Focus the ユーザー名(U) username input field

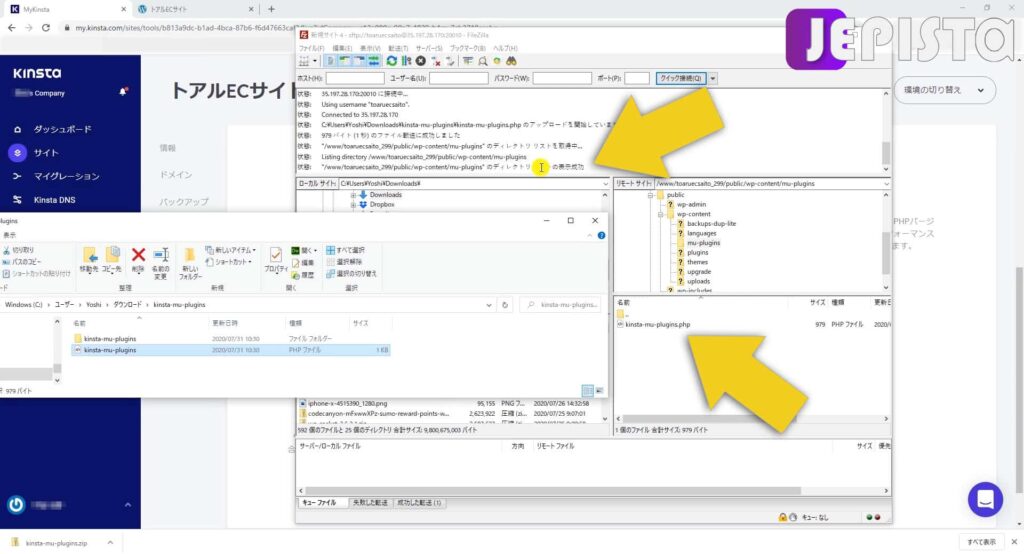click(458, 78)
